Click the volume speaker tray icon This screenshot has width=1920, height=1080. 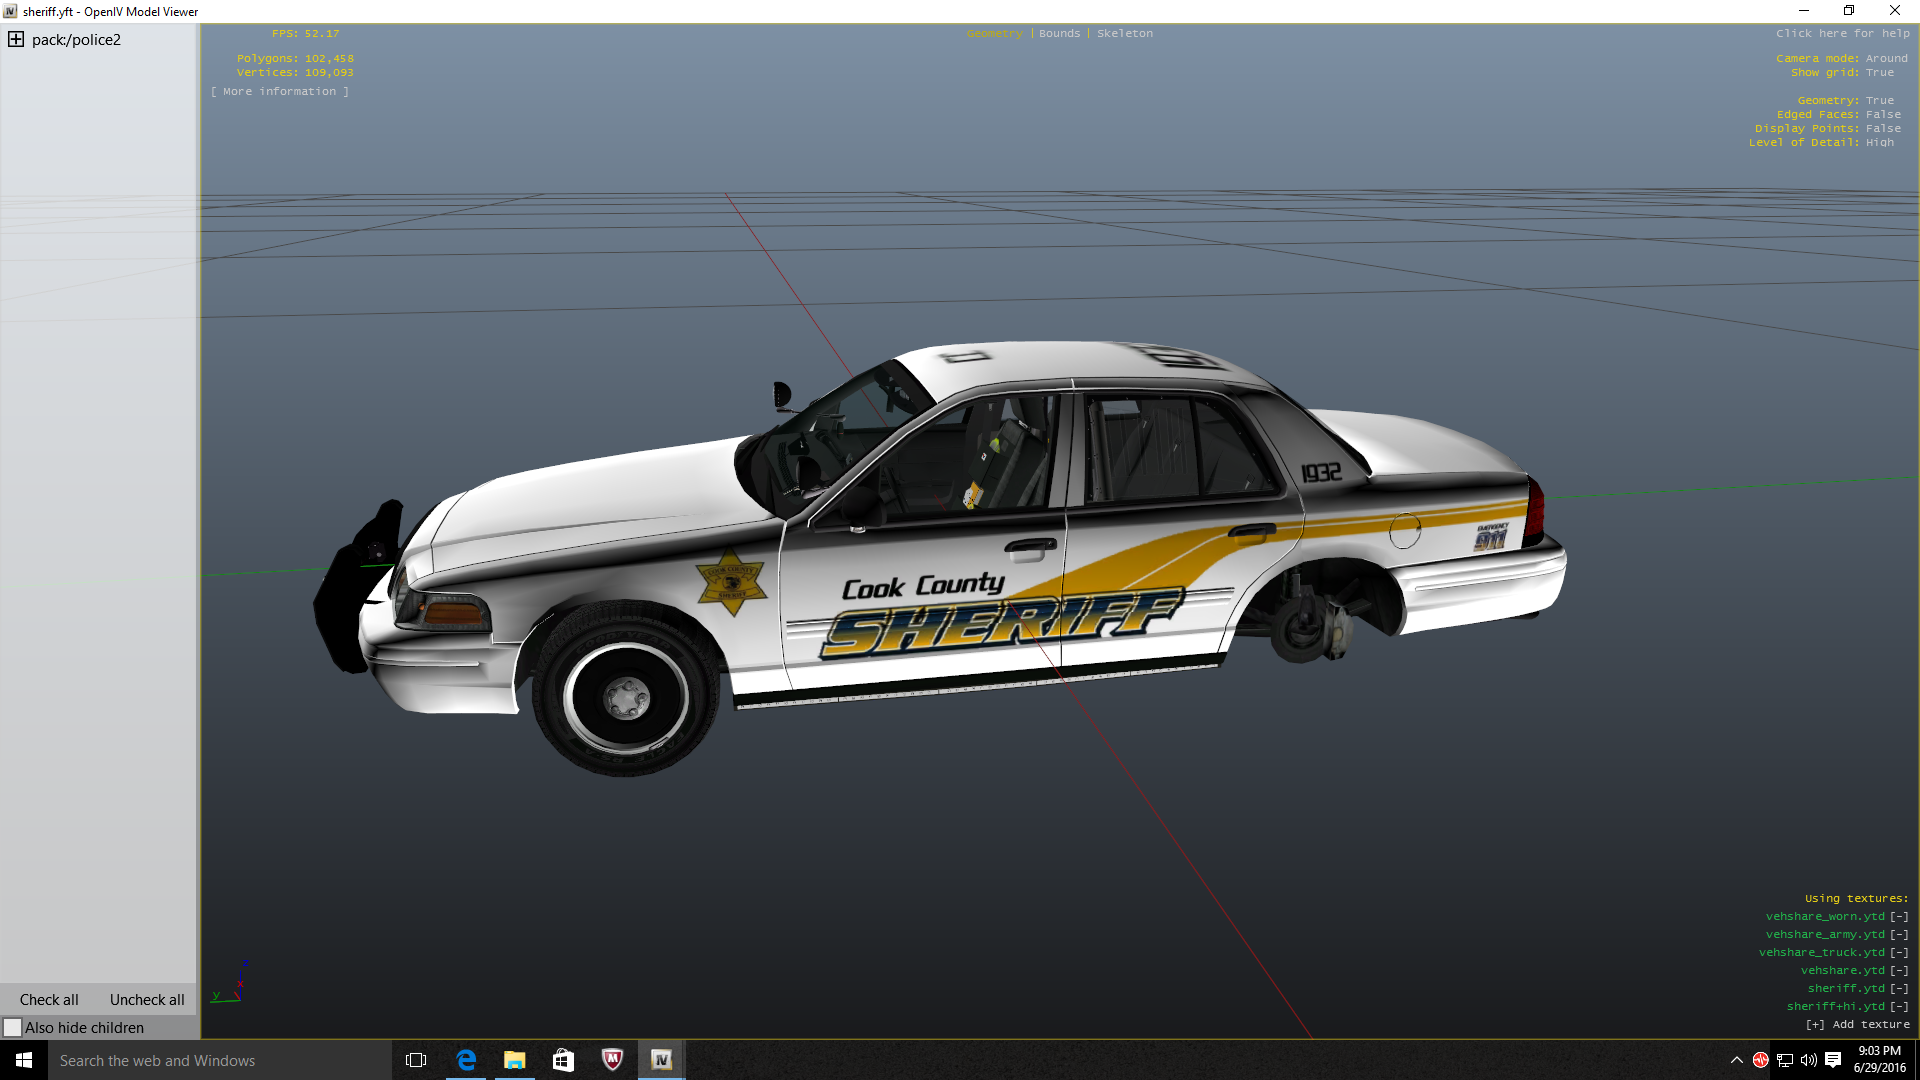(1808, 1060)
